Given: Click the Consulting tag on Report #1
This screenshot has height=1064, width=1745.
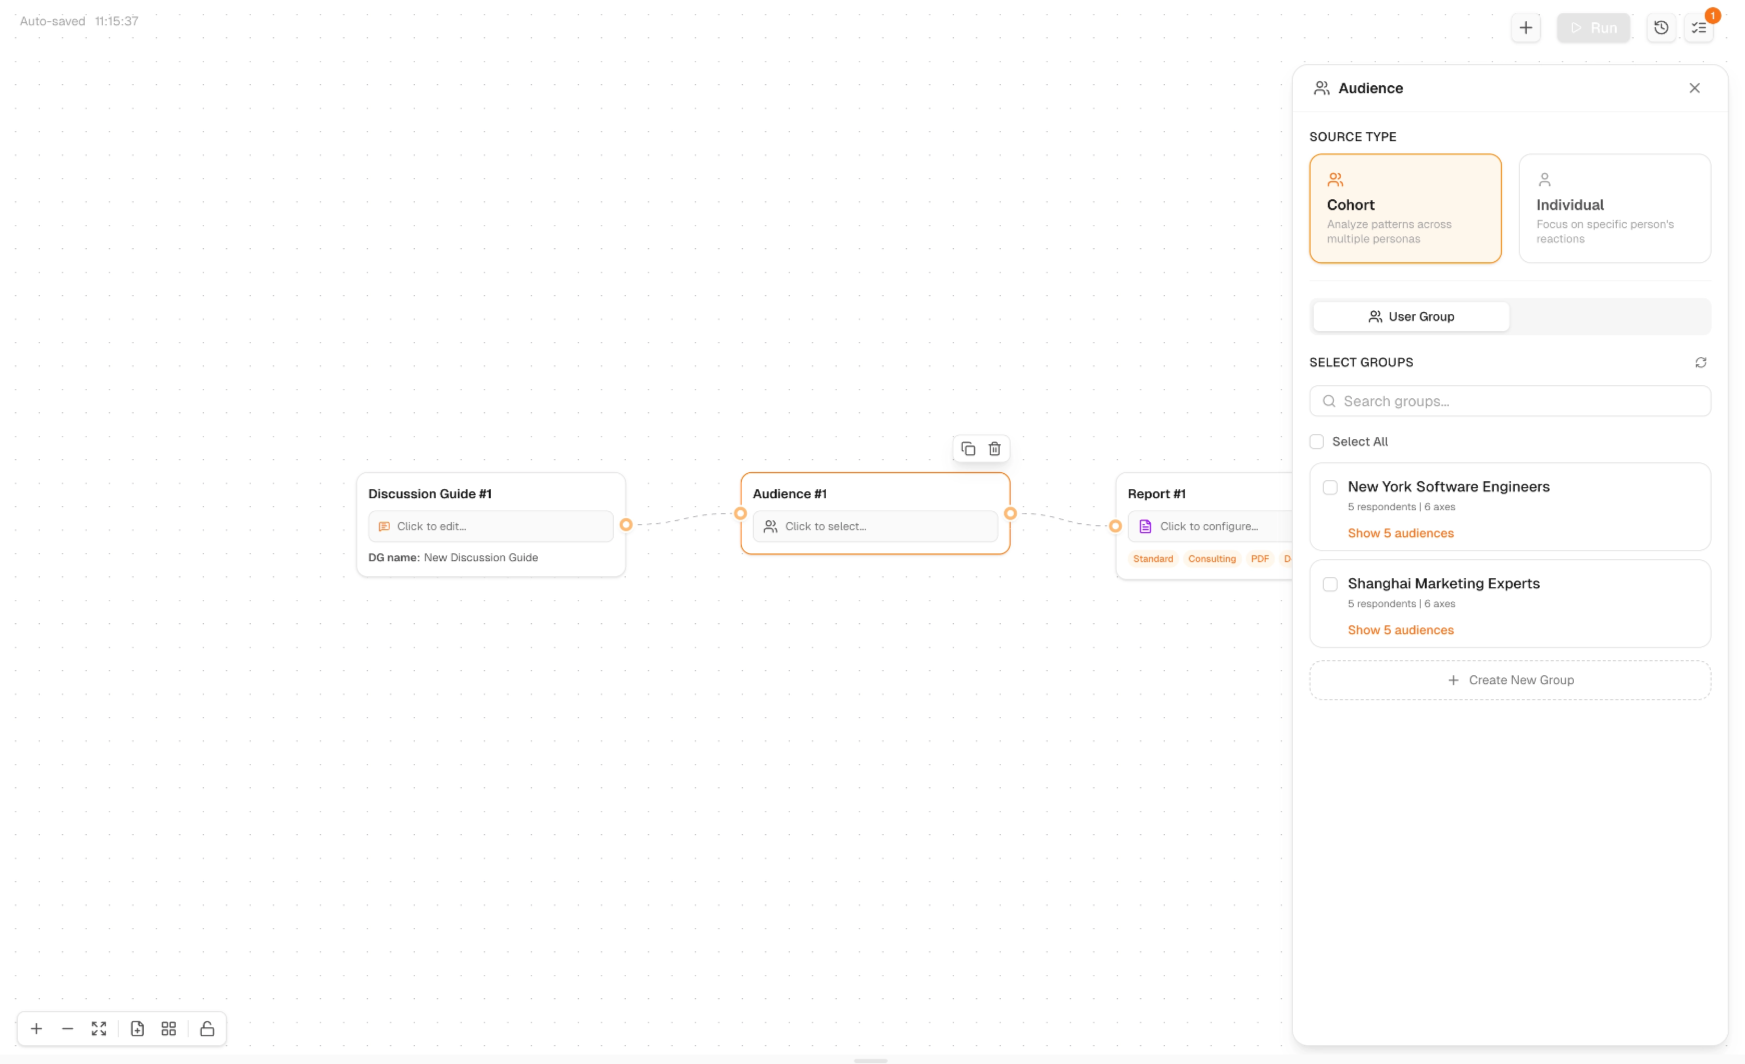Looking at the screenshot, I should coord(1212,559).
